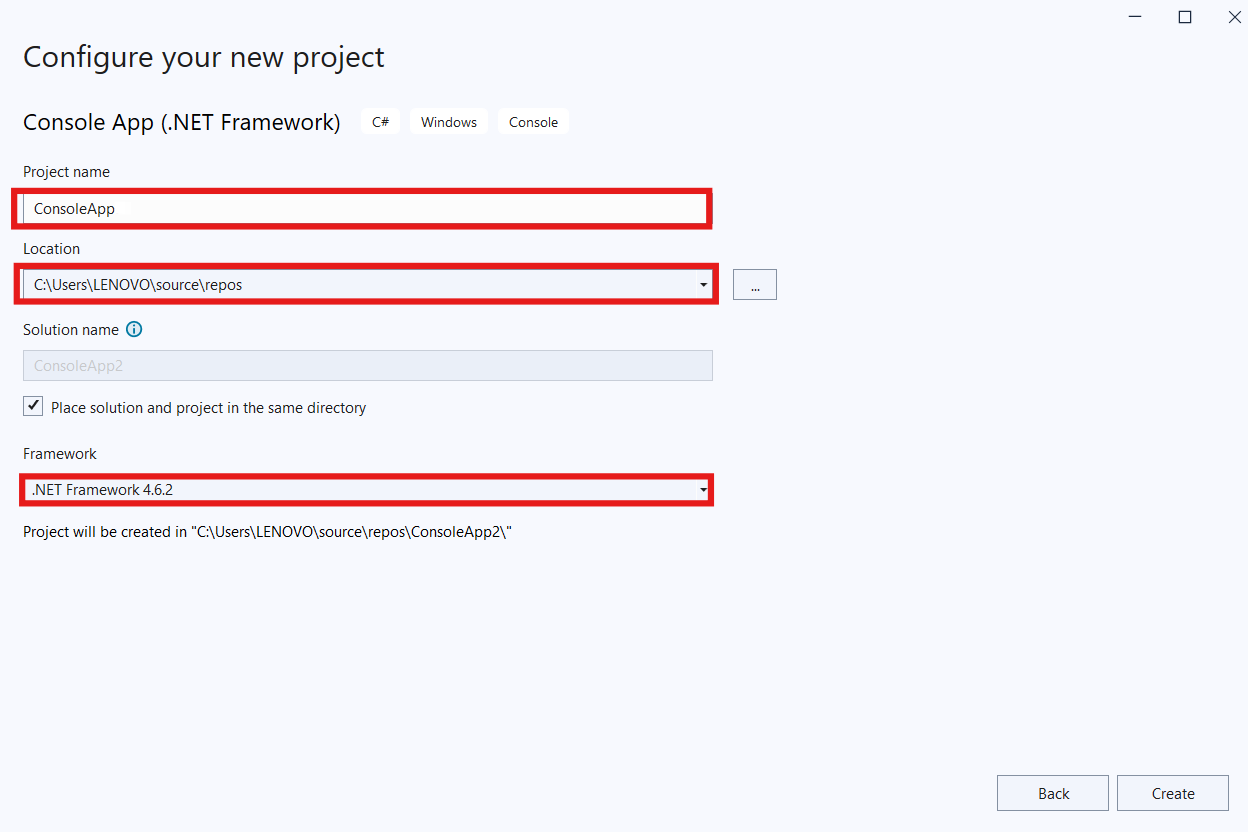Click the Framework label text

[x=60, y=454]
